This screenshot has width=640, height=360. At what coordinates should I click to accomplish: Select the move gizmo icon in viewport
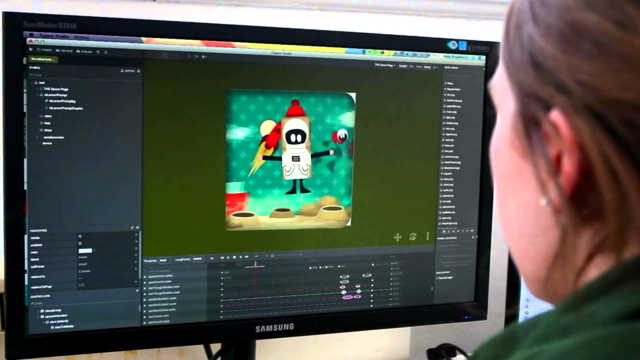[397, 237]
